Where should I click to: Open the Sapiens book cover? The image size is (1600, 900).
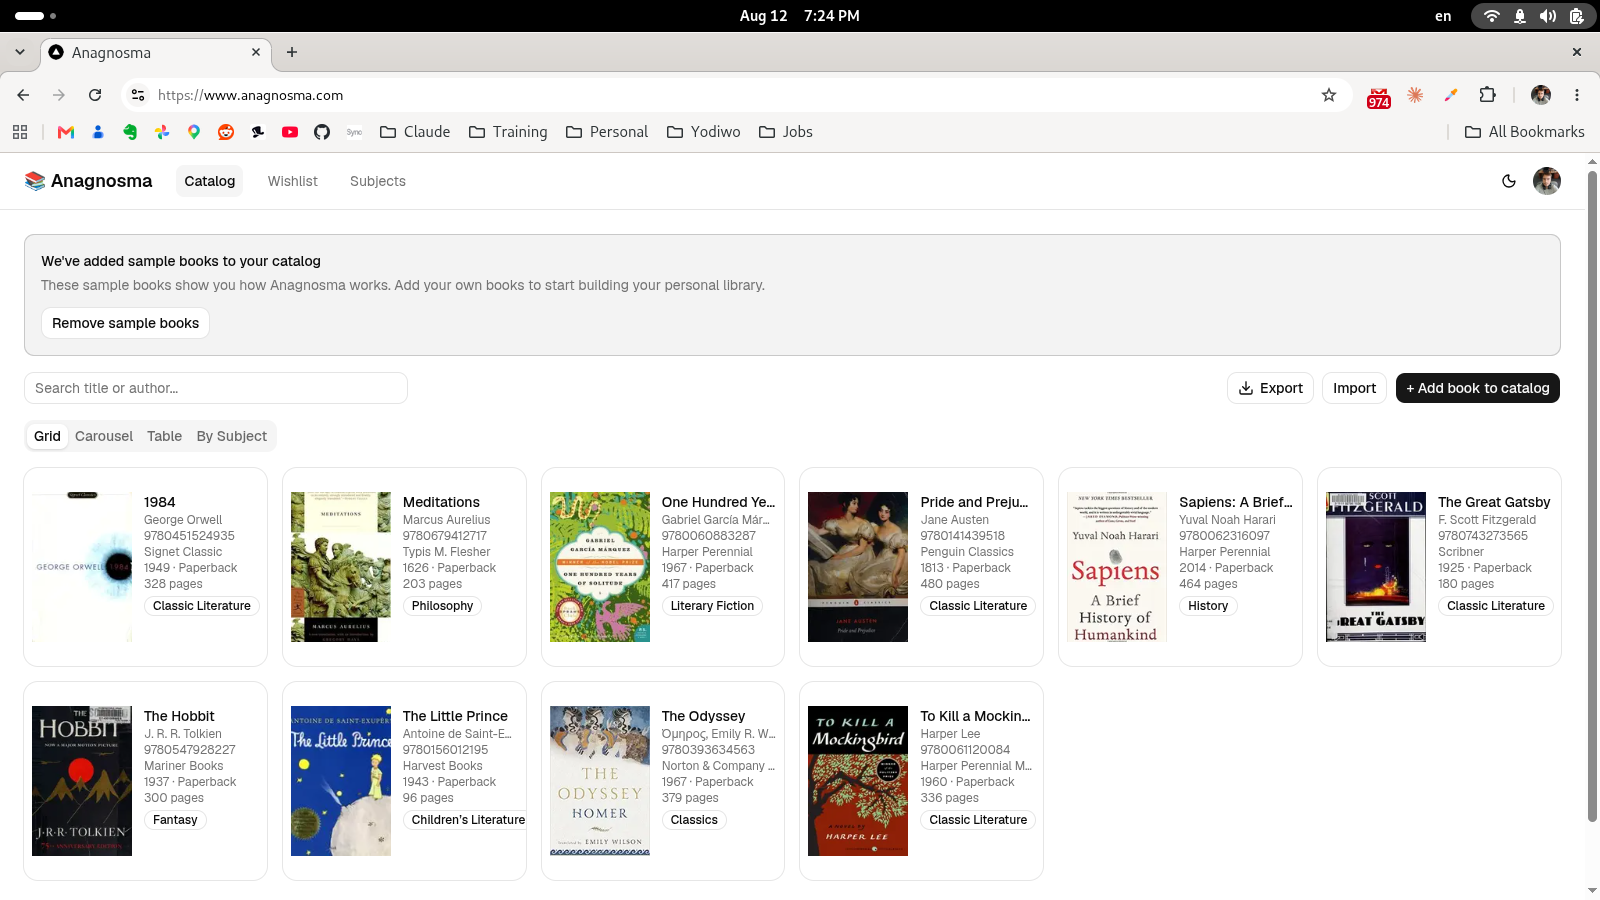coord(1117,567)
